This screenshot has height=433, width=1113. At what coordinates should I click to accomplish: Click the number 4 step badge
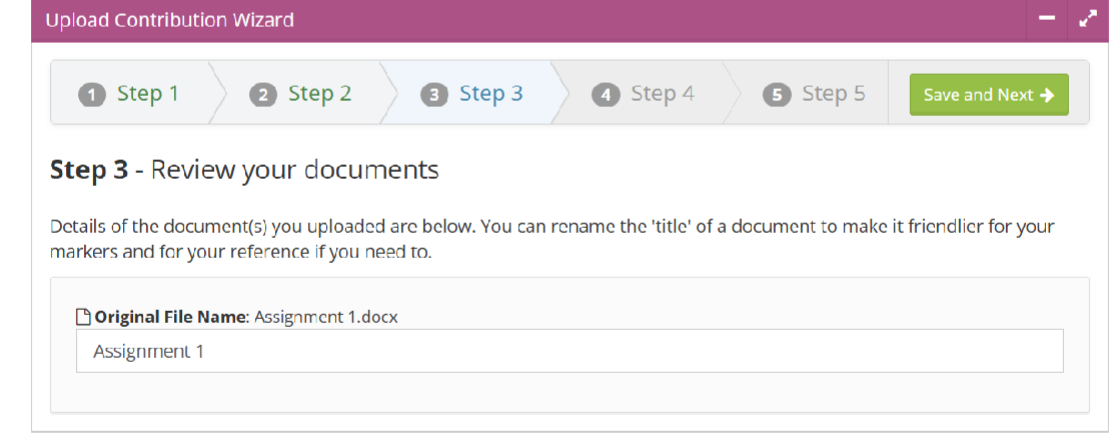tap(605, 95)
